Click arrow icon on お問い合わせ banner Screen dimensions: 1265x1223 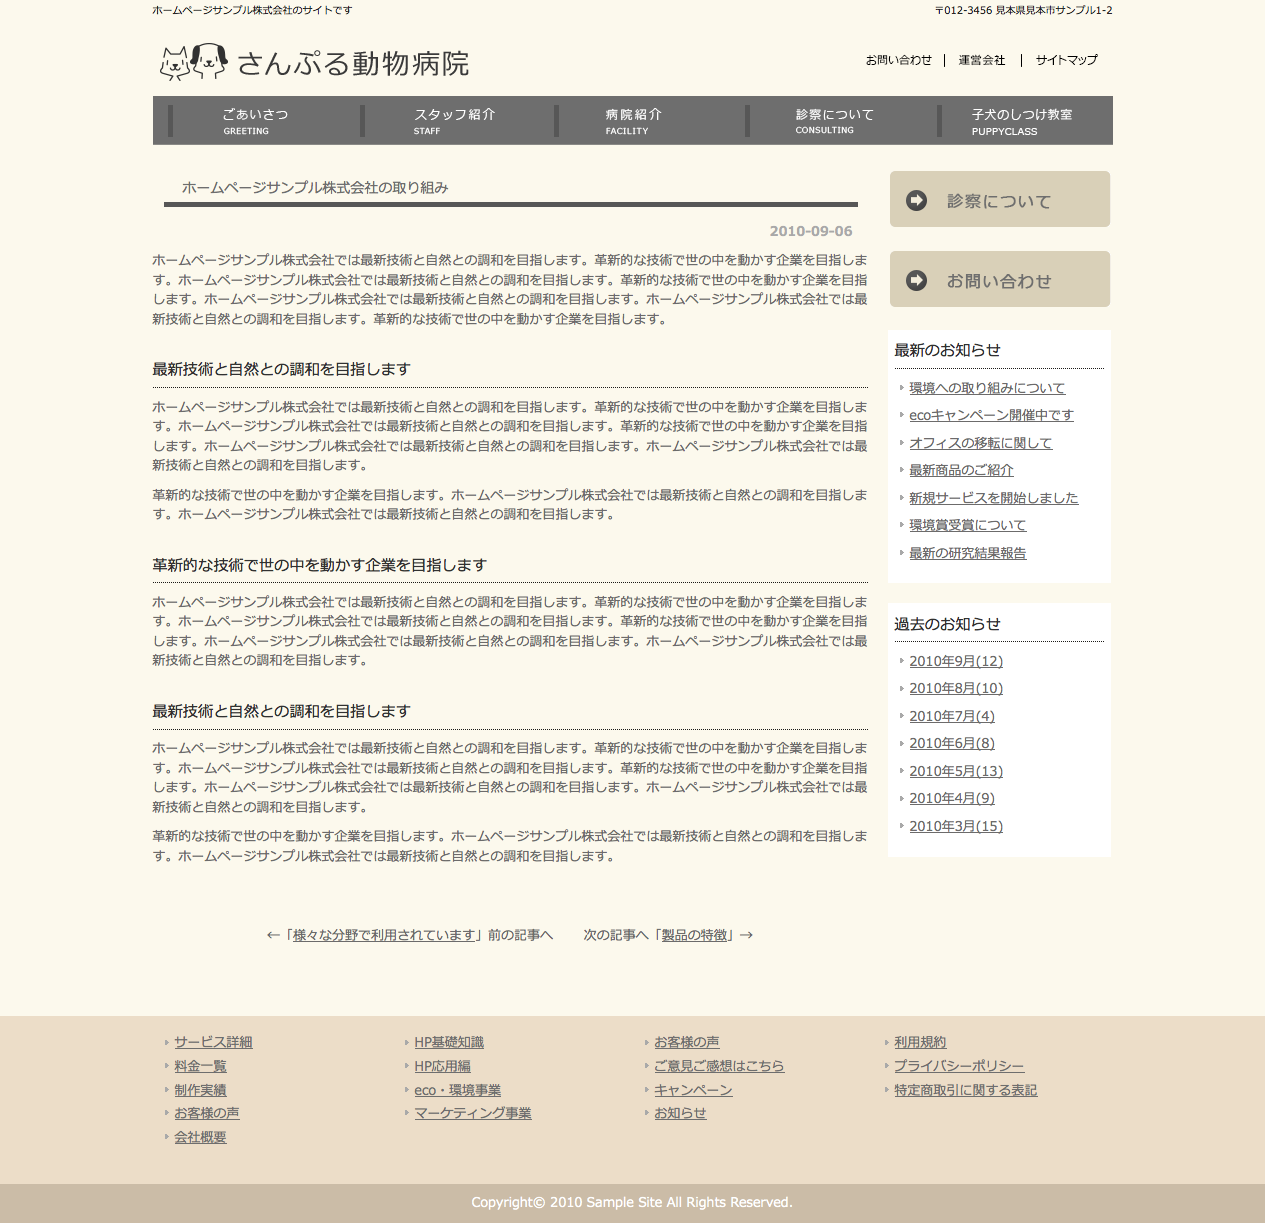[917, 281]
